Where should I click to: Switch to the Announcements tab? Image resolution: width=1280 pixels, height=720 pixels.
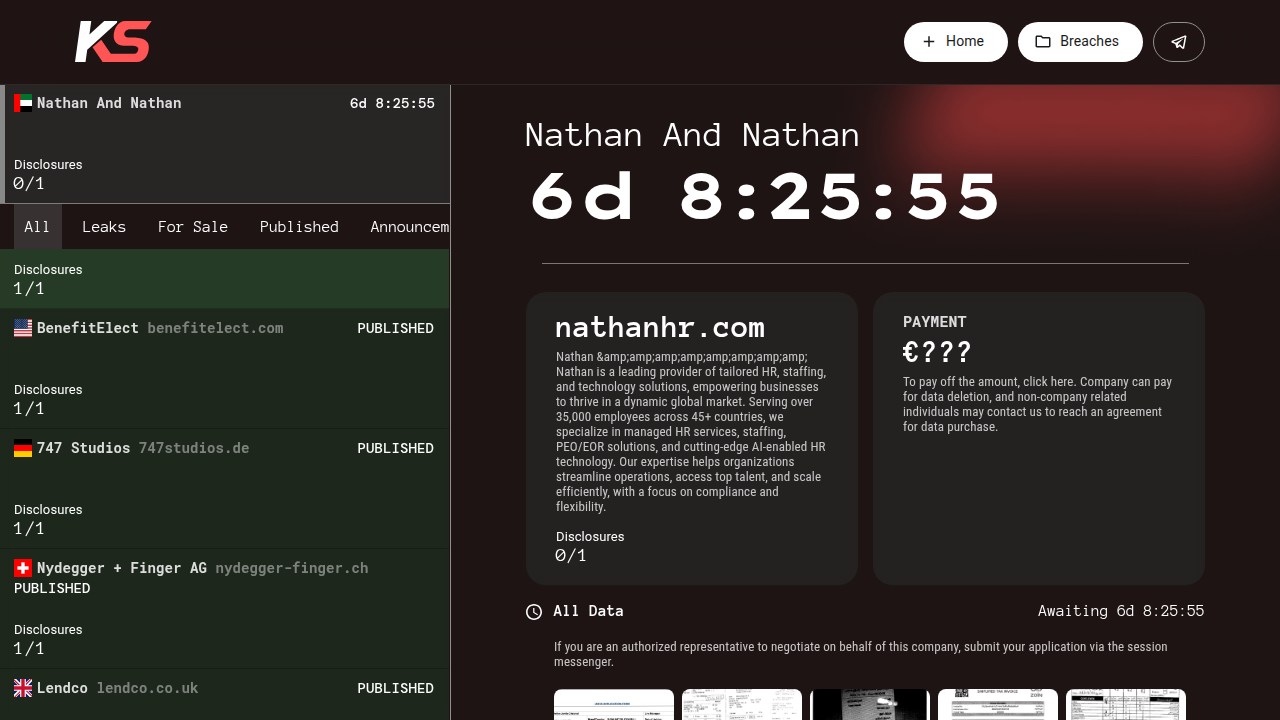tap(409, 227)
